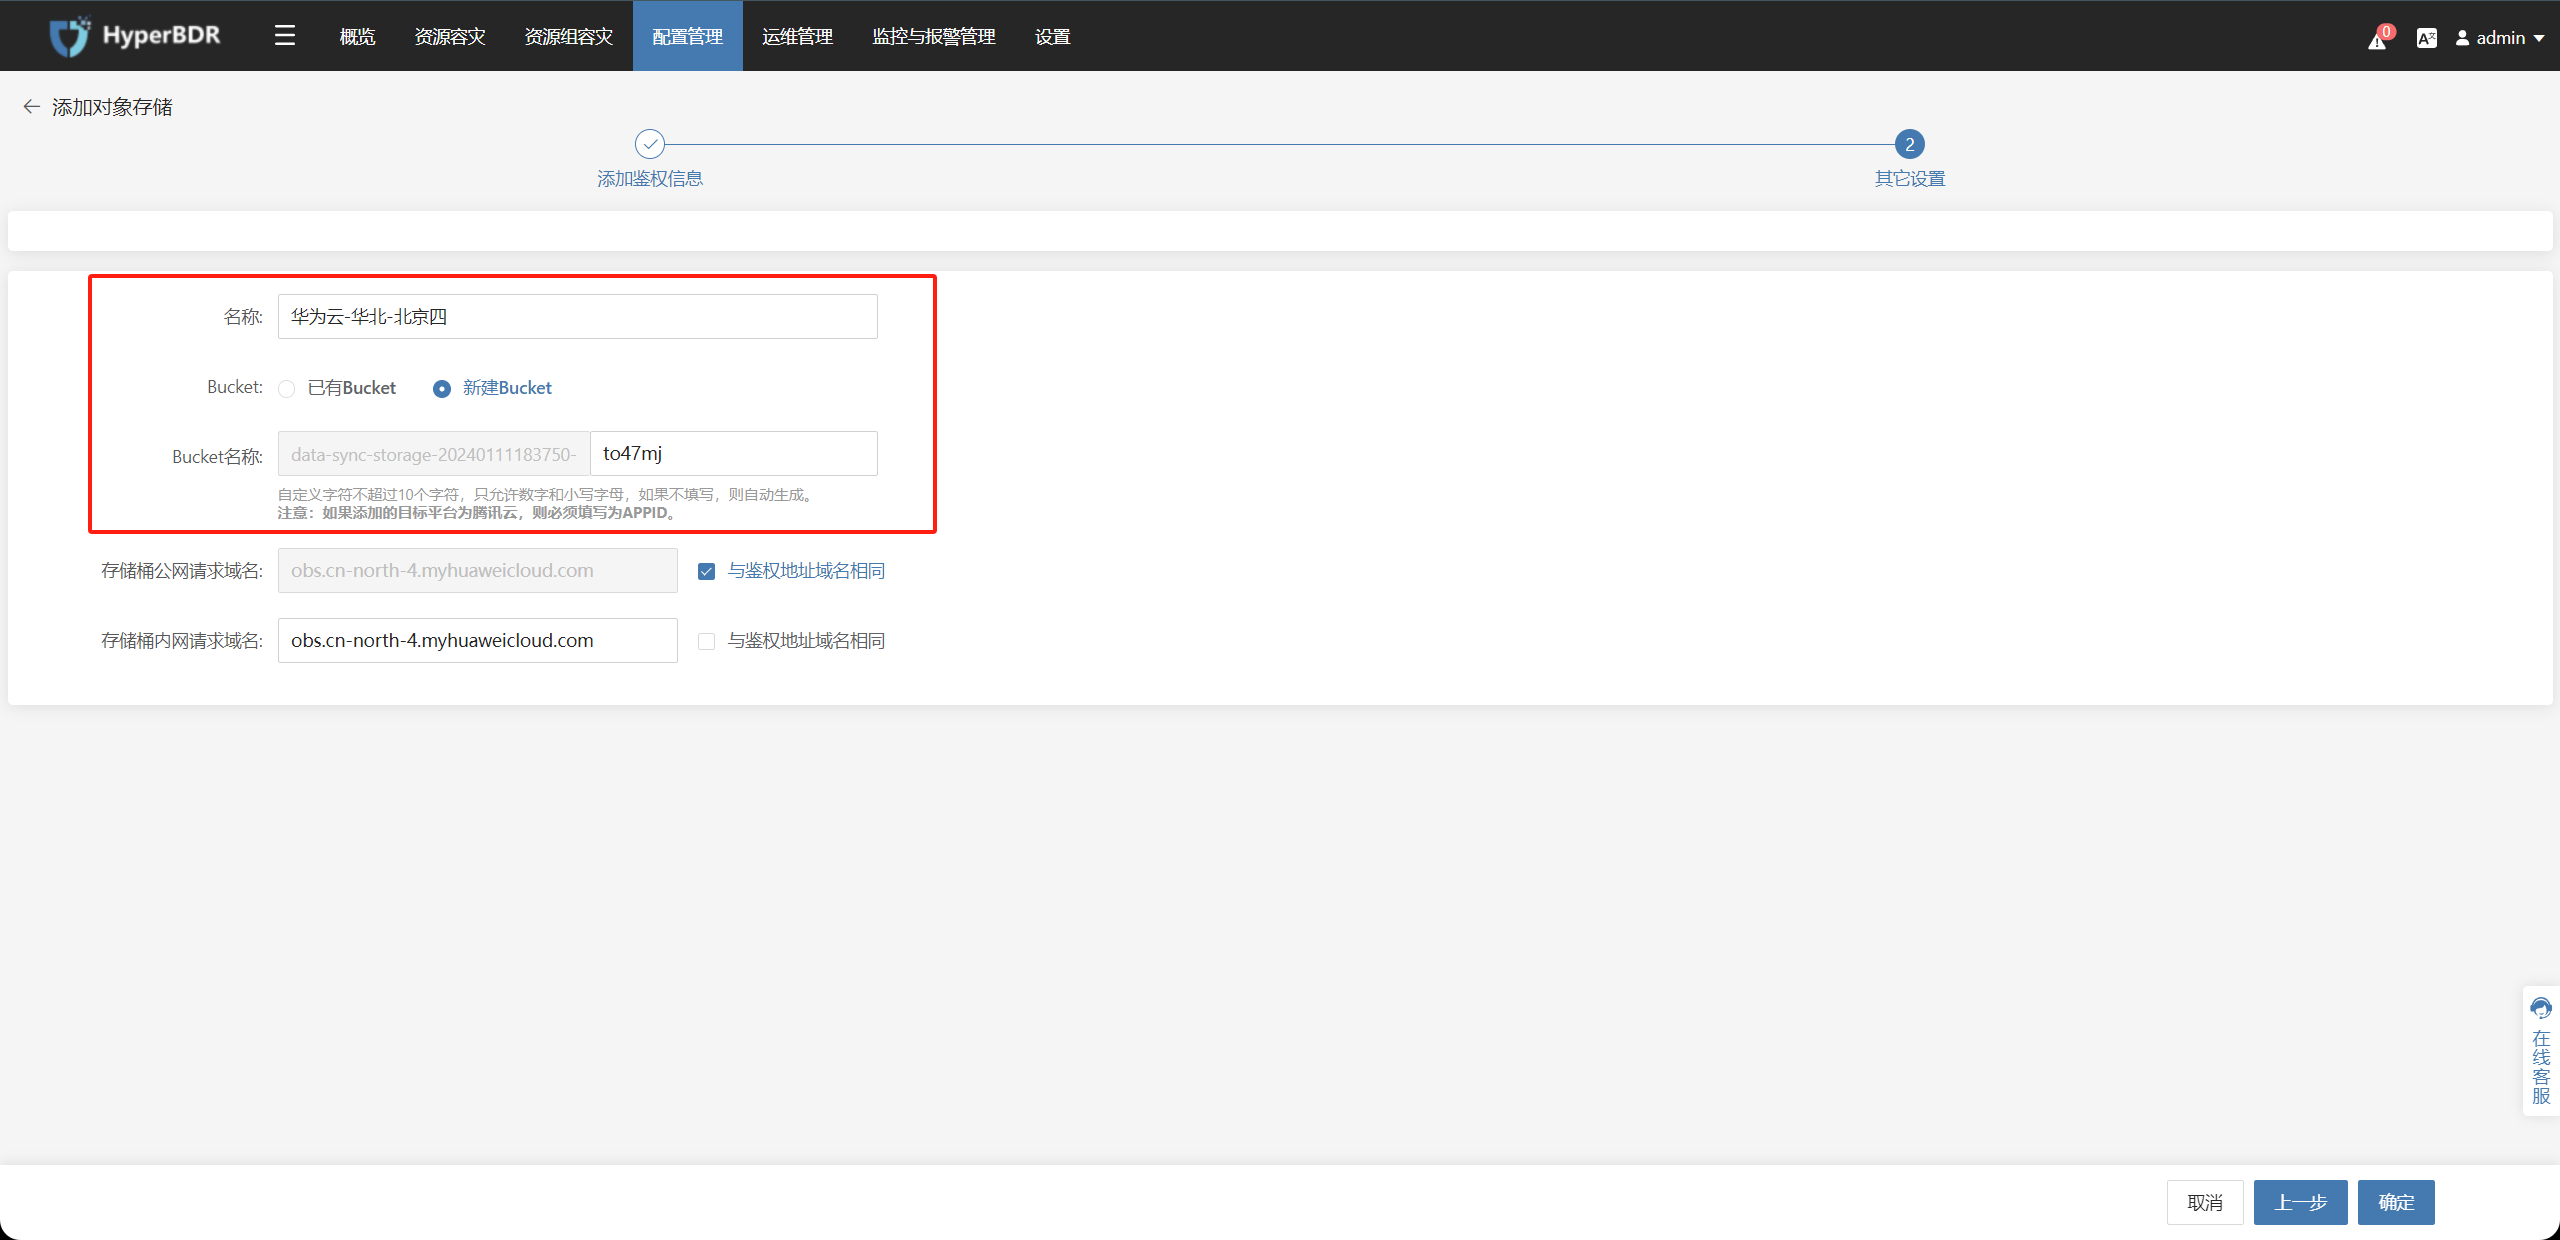Click the back arrow beside 添加对象存储

(x=31, y=107)
